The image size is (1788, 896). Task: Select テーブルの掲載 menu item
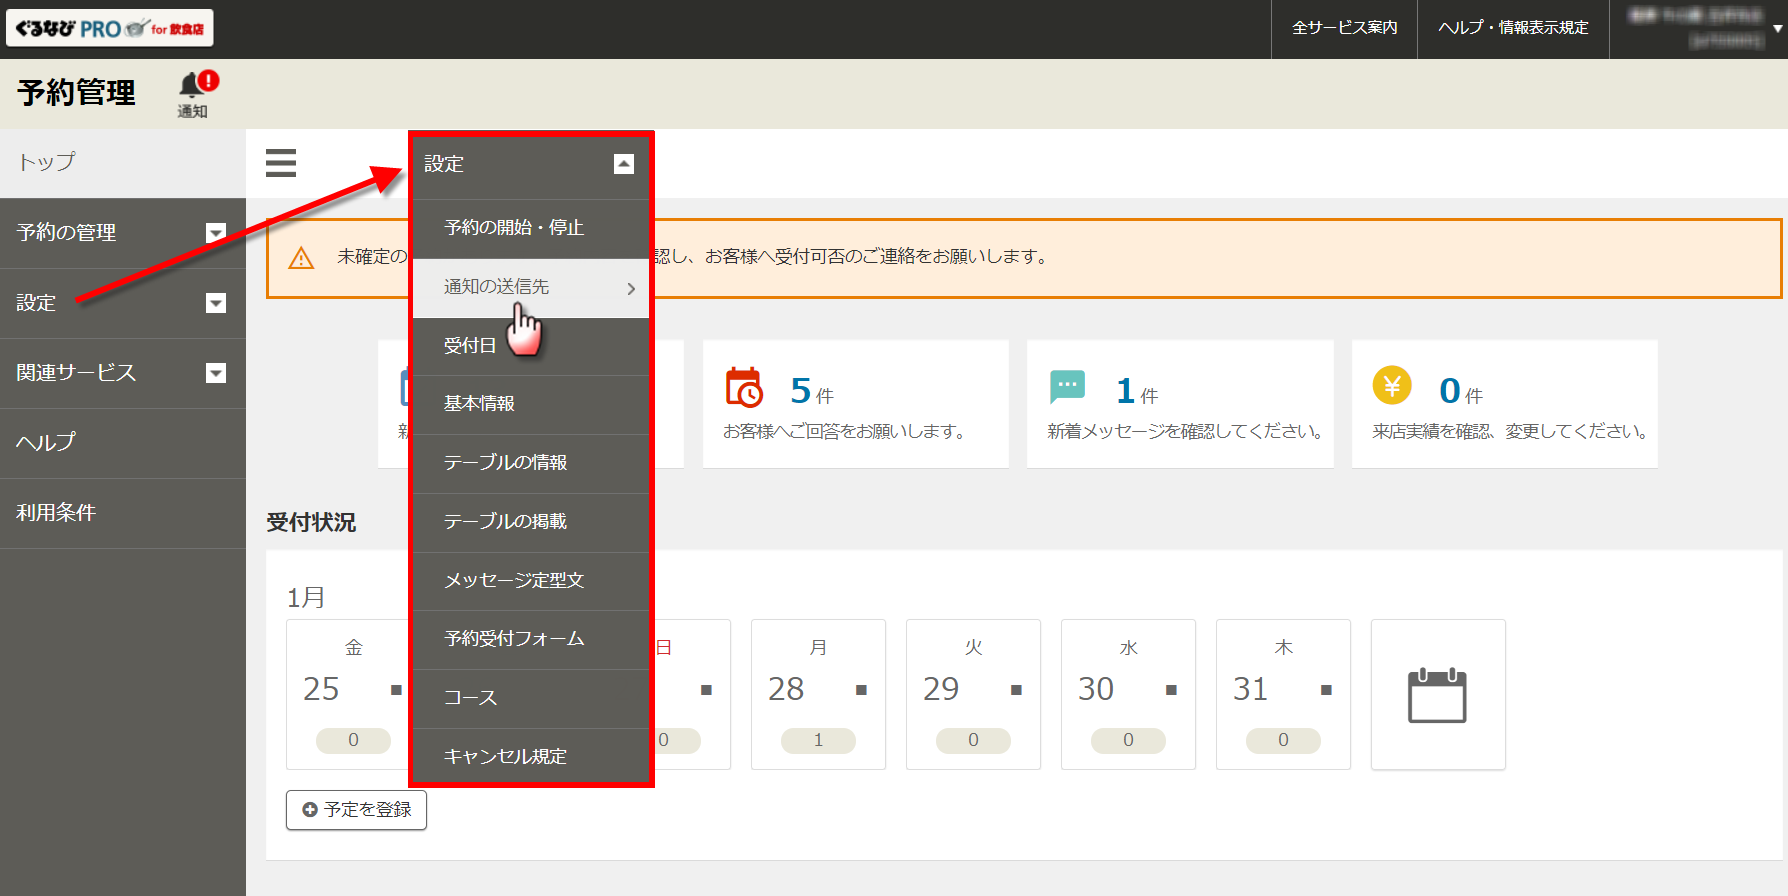(531, 522)
